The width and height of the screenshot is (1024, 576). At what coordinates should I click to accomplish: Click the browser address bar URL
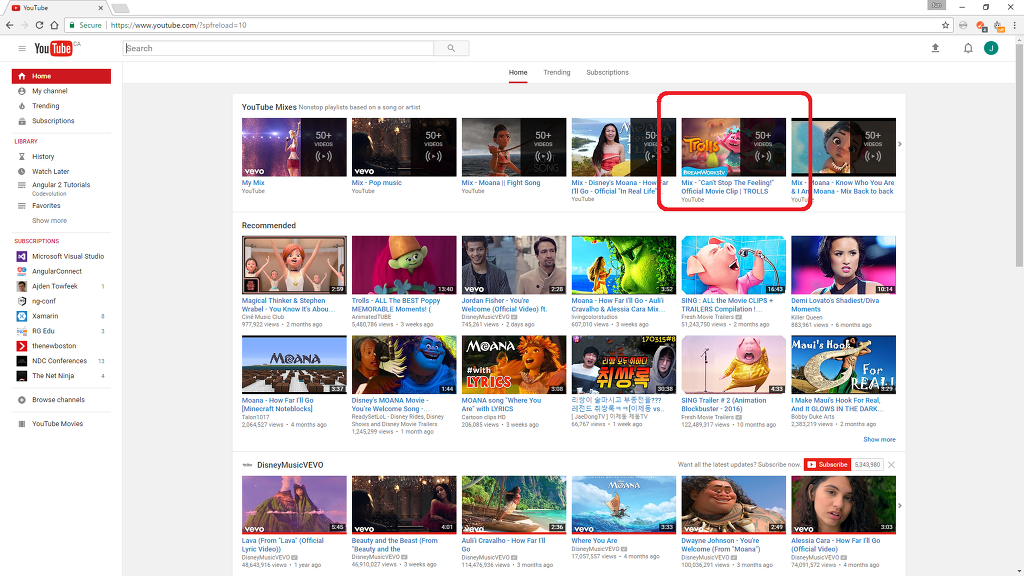click(178, 25)
